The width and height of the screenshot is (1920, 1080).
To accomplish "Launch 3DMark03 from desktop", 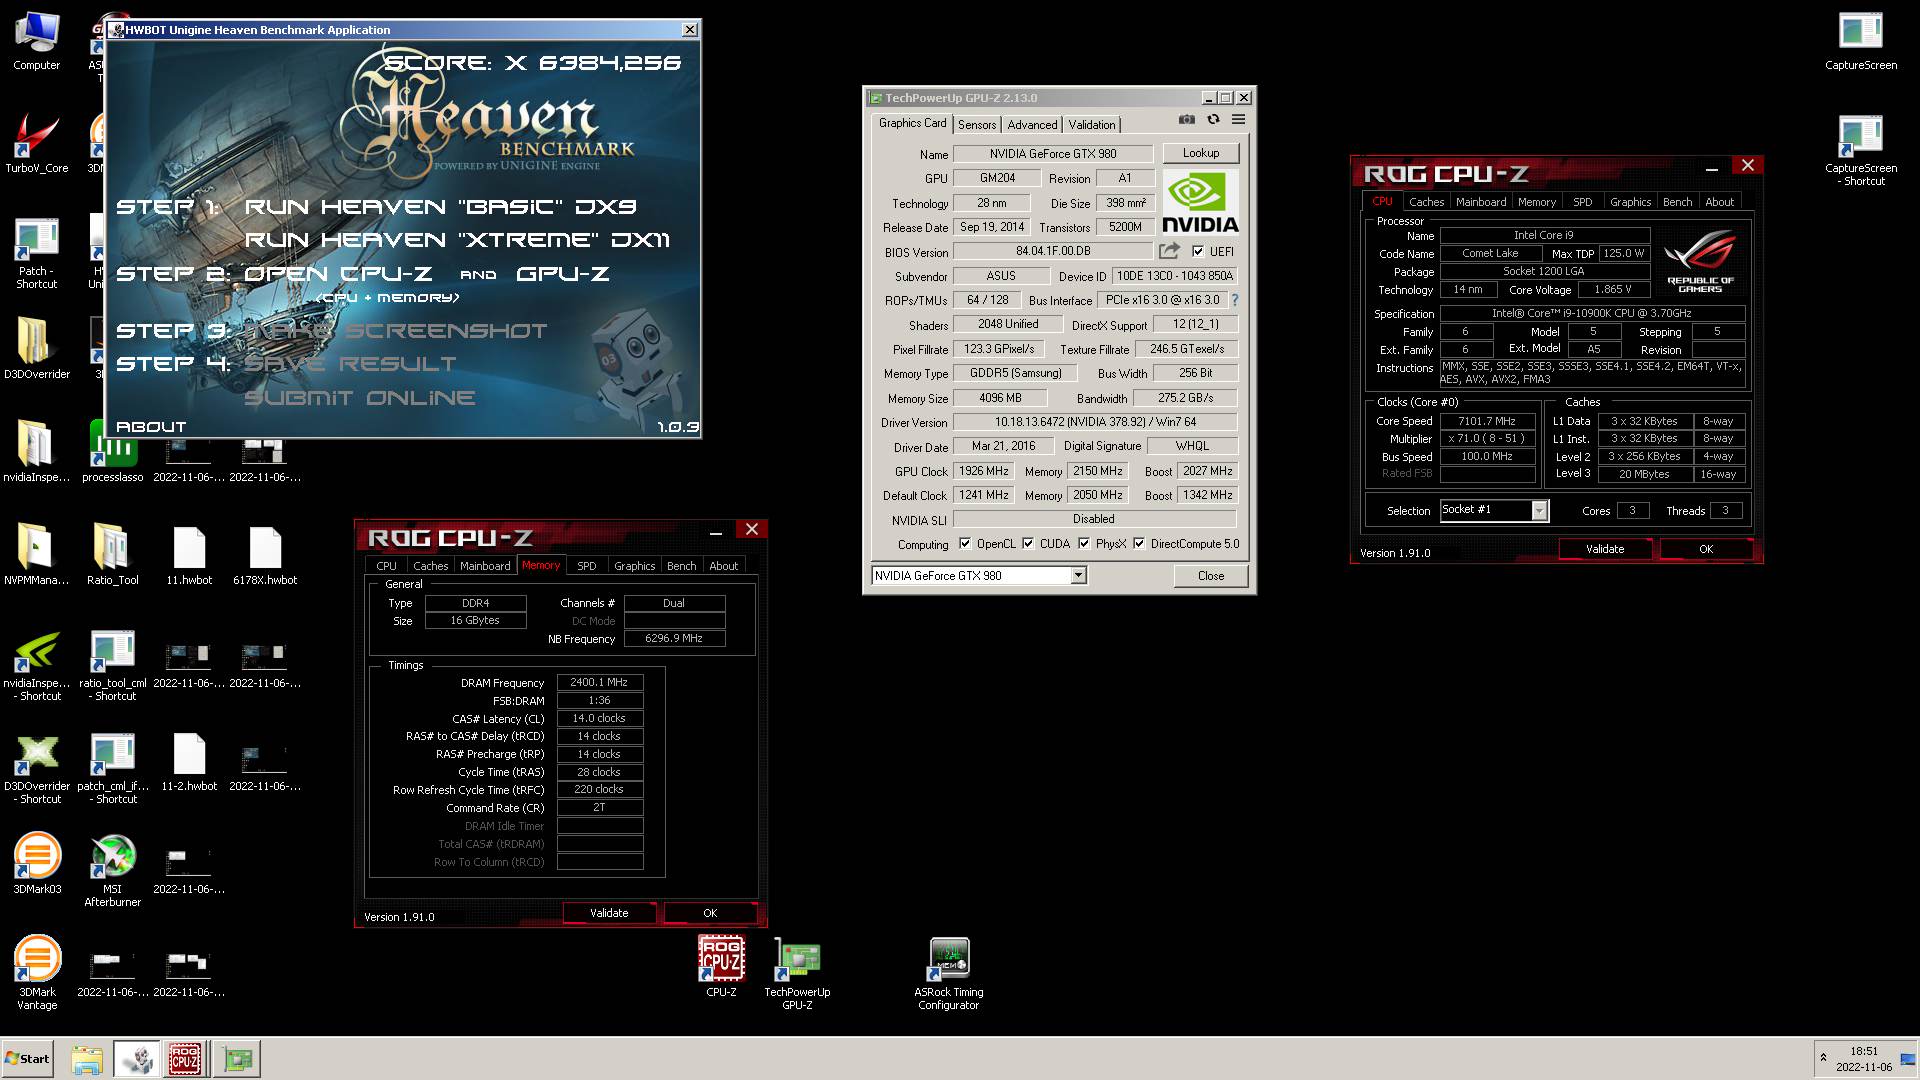I will [x=36, y=864].
